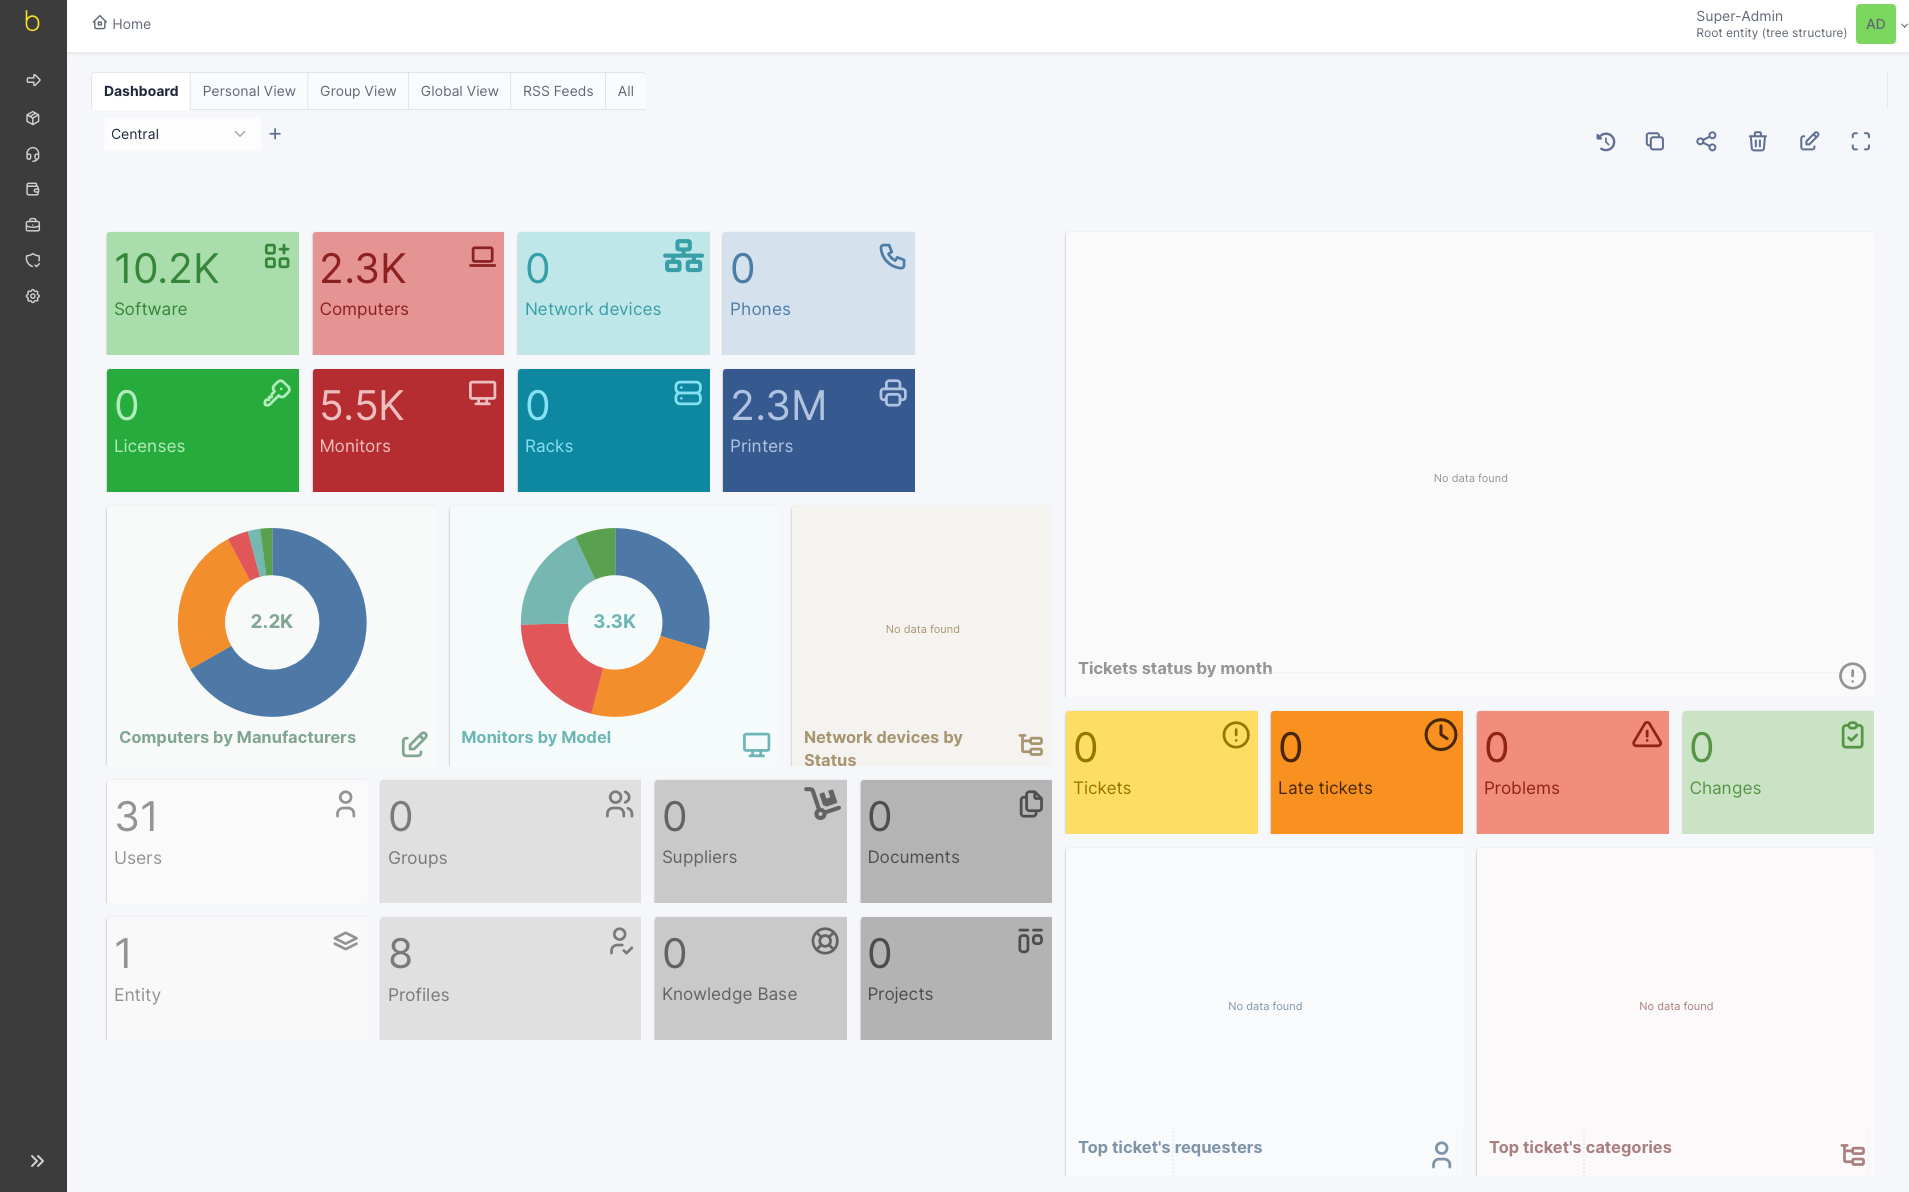The width and height of the screenshot is (1909, 1192).
Task: Click the edit dashboard pencil icon
Action: pyautogui.click(x=1809, y=142)
